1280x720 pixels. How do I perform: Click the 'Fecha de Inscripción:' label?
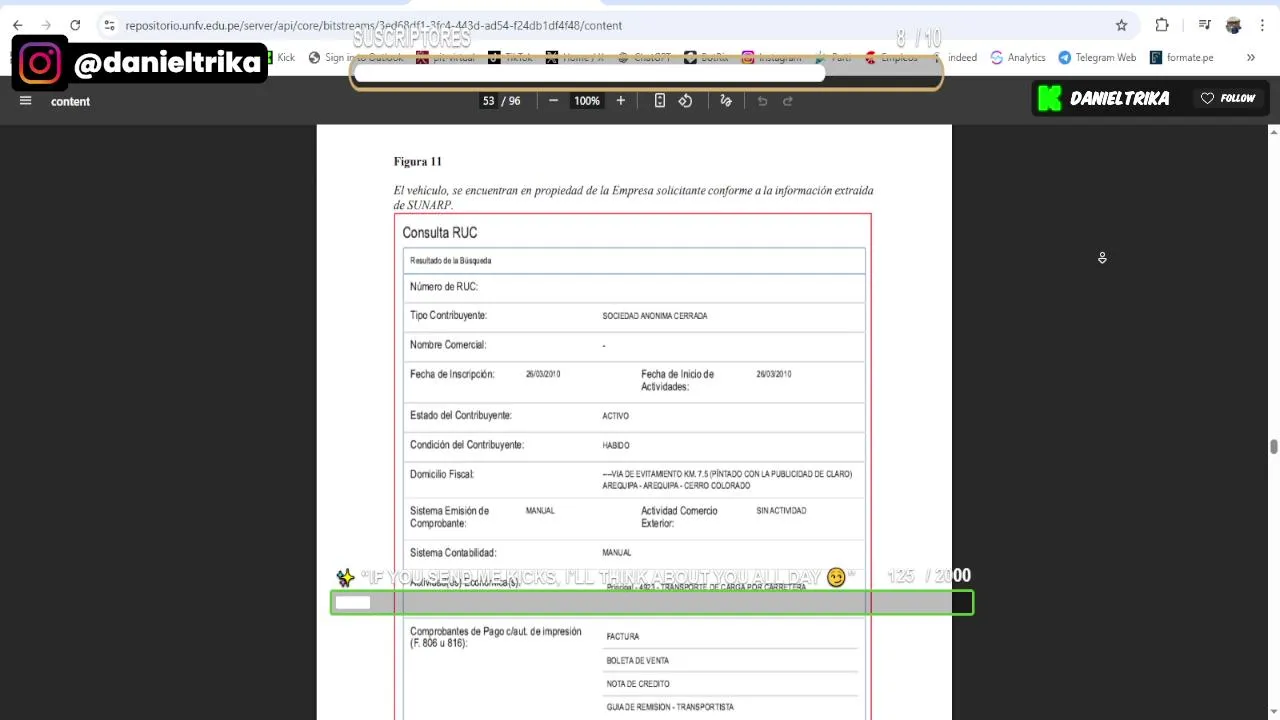(452, 374)
